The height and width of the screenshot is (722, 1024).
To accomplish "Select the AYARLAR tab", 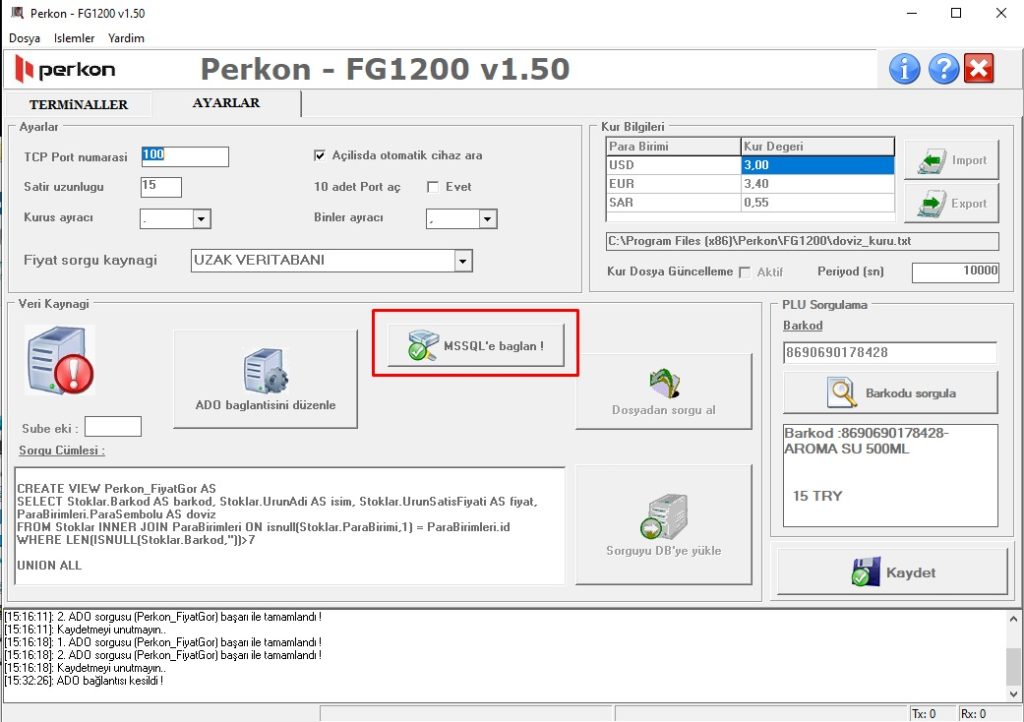I will pos(226,102).
